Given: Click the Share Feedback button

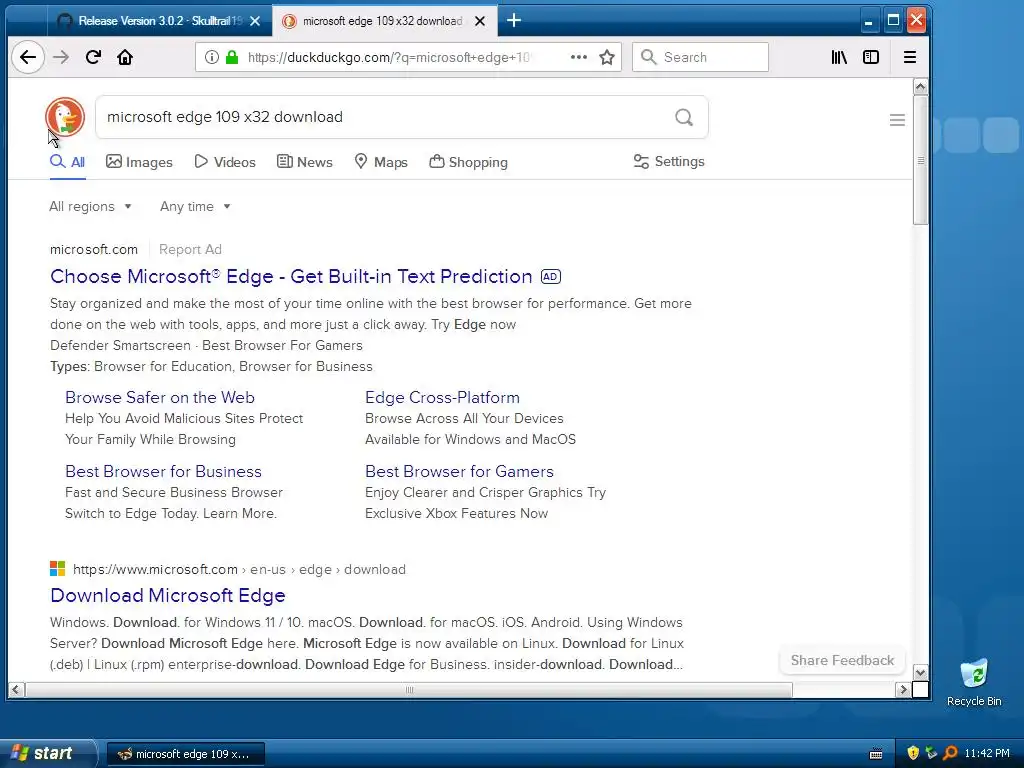Looking at the screenshot, I should [842, 660].
